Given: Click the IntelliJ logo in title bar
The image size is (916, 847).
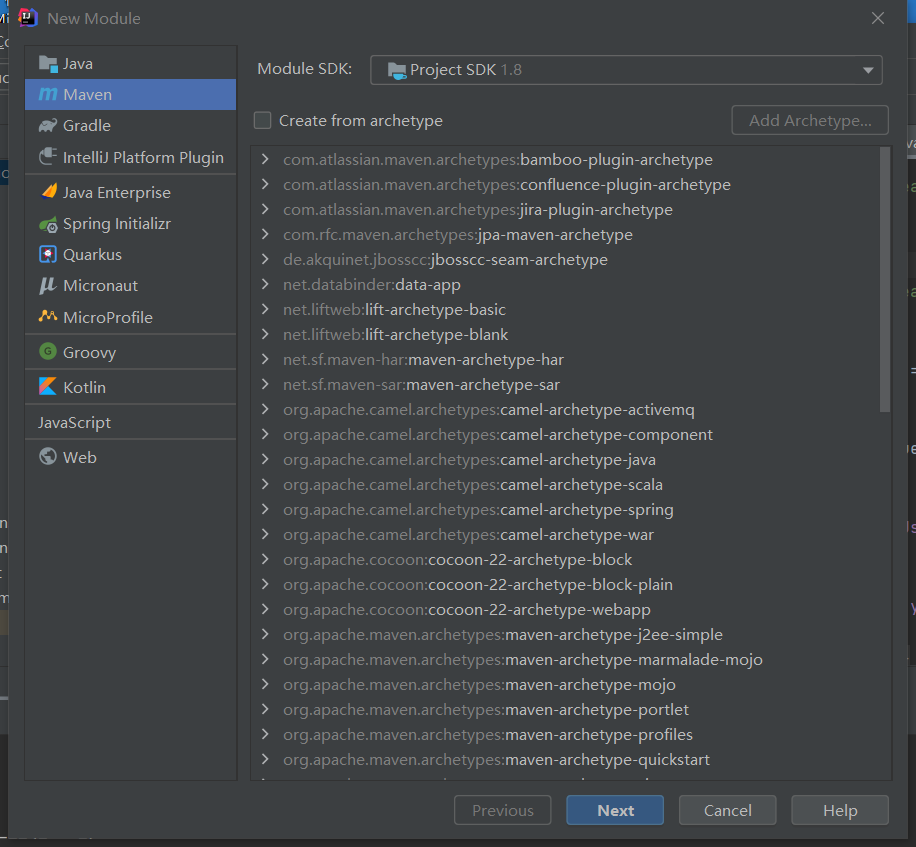Looking at the screenshot, I should (27, 18).
